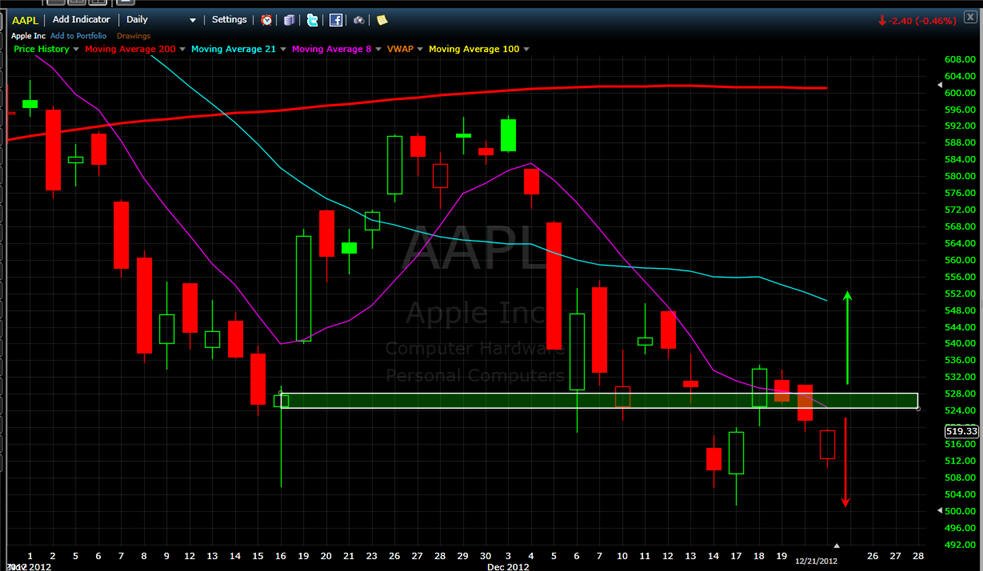Click the triangle marker above the 12/21/2012 date
The image size is (983, 571).
[x=836, y=546]
